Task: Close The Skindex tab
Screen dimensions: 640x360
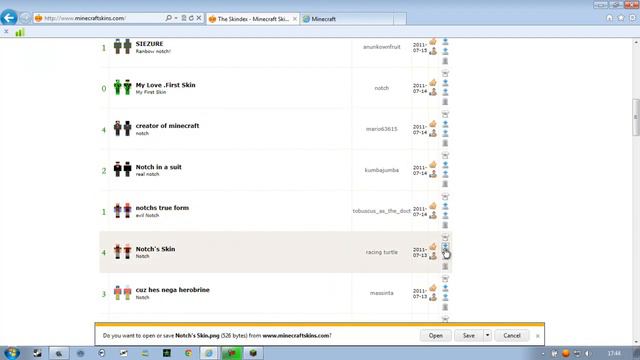Action: [295, 19]
